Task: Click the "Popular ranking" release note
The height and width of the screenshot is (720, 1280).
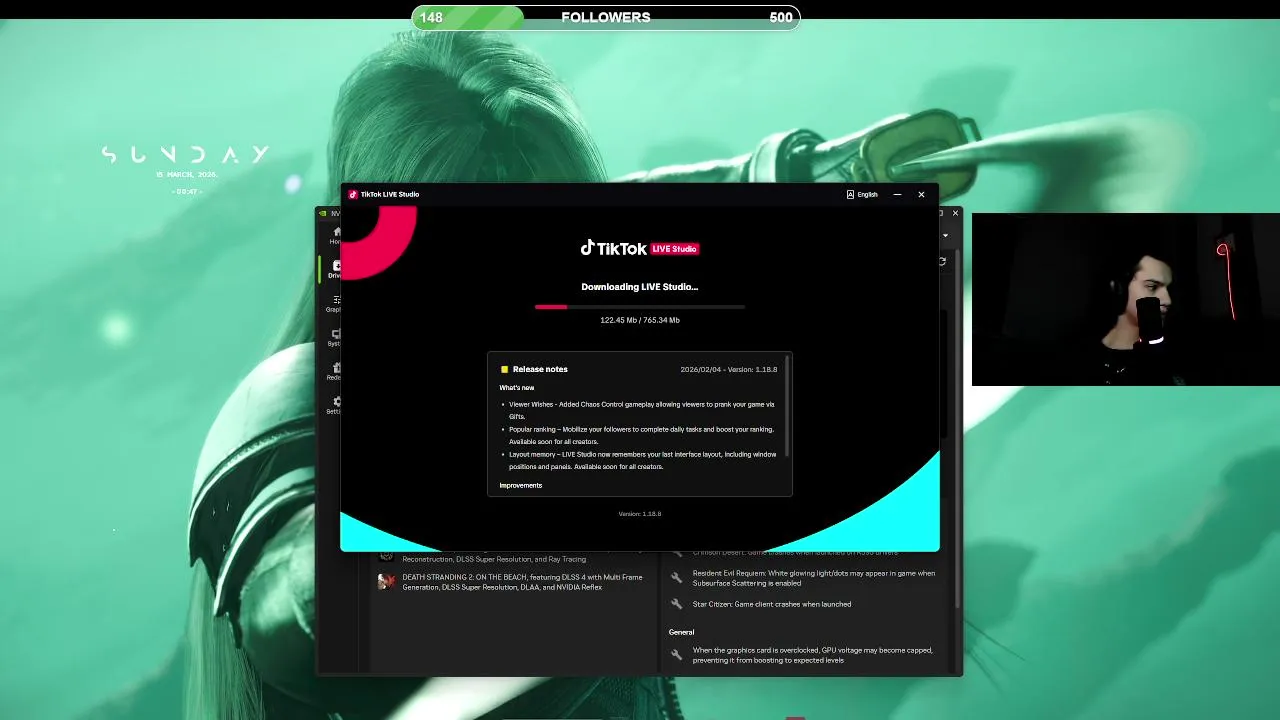Action: click(x=641, y=435)
